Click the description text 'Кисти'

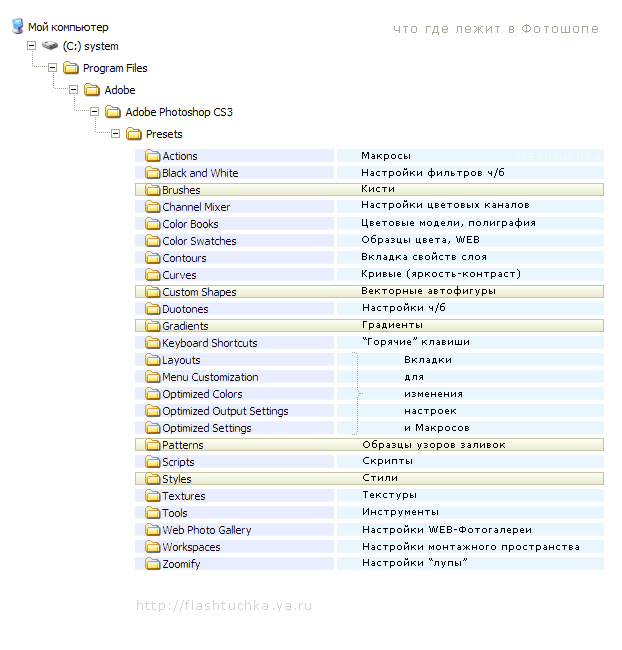pyautogui.click(x=378, y=189)
